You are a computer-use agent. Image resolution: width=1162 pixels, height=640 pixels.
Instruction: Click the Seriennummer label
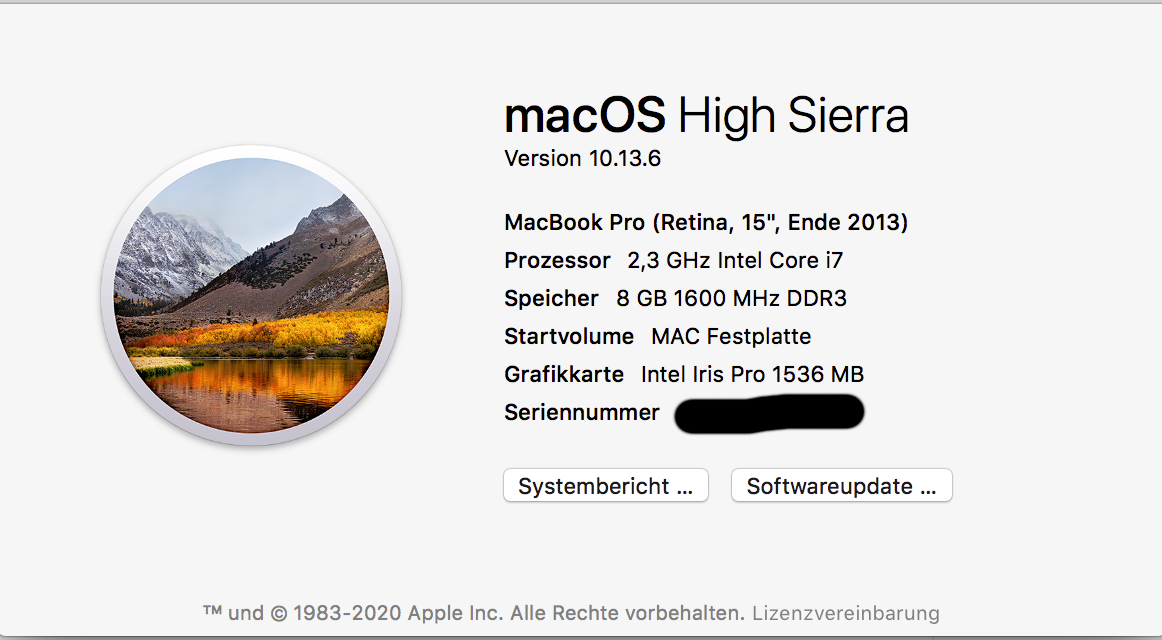point(582,412)
